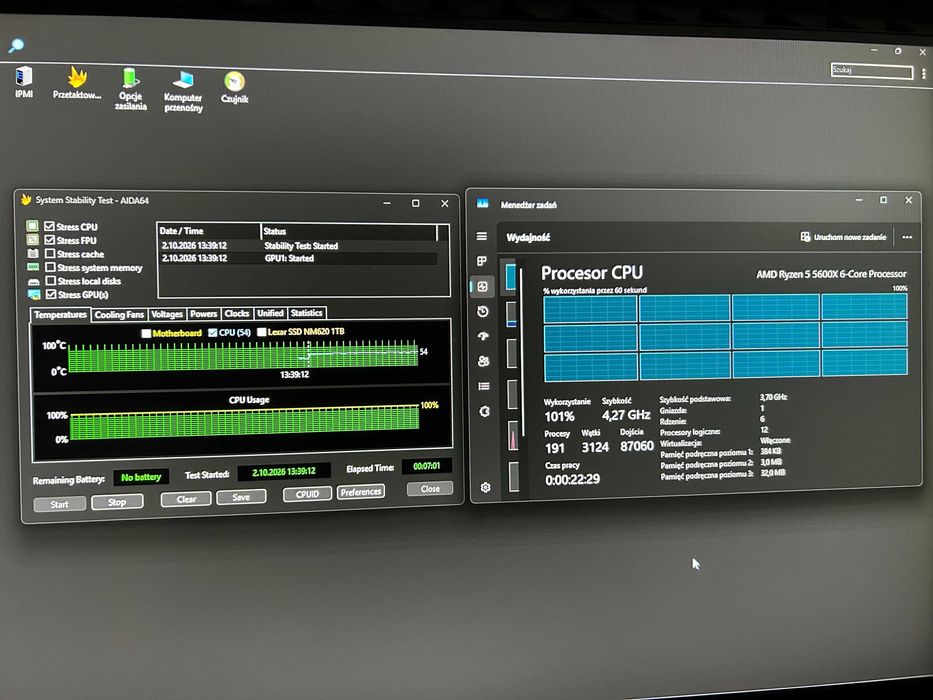Select the 'GPU1: Started' log row
Screen dimensions: 933x700
pyautogui.click(x=299, y=258)
